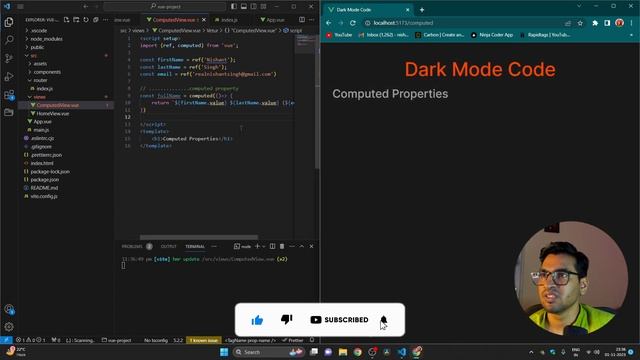The image size is (640, 360).
Task: Open README.md in the Explorer
Action: 44,188
